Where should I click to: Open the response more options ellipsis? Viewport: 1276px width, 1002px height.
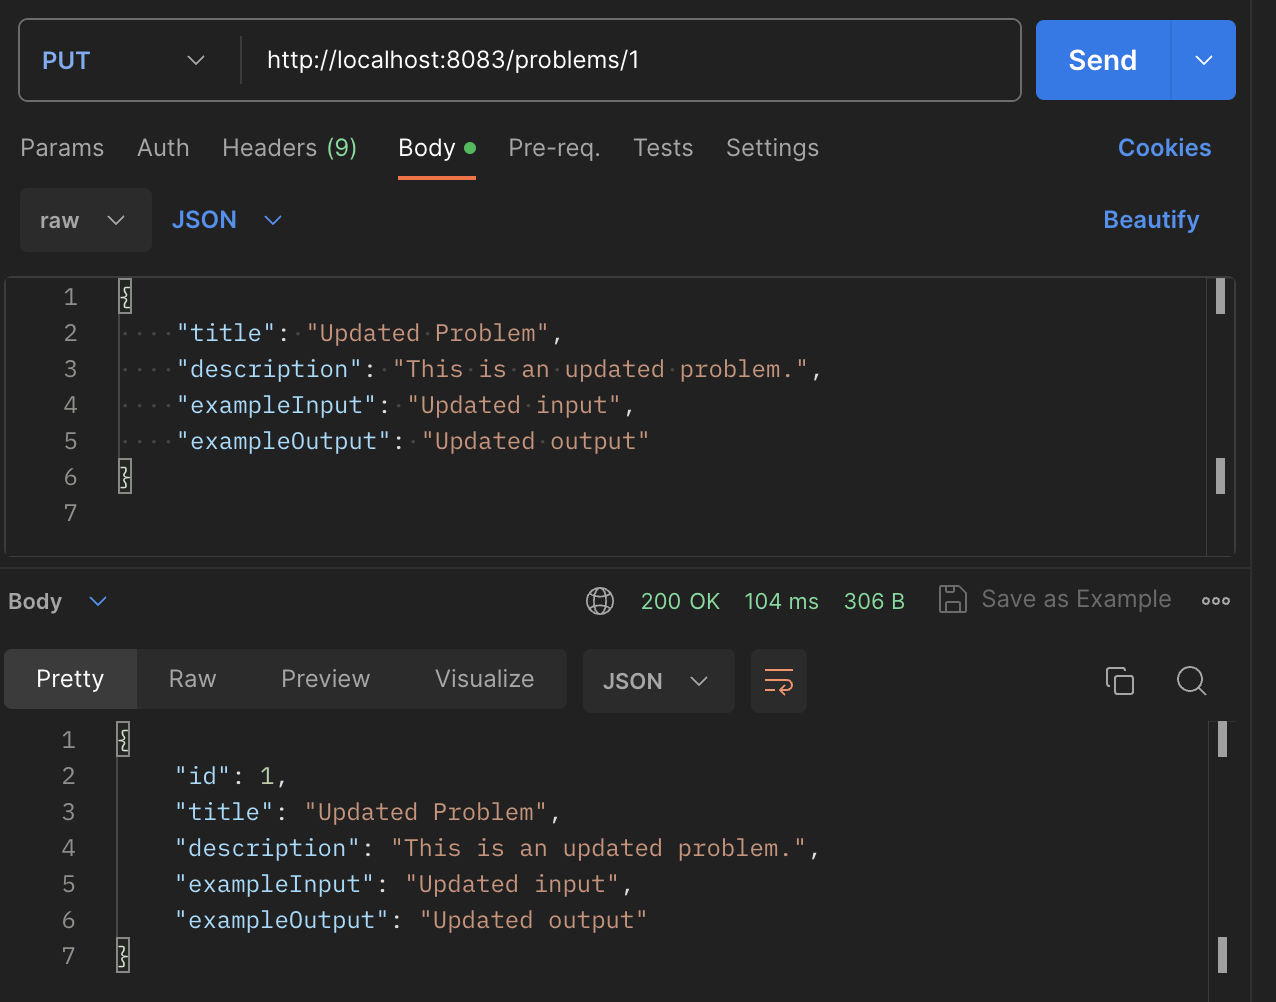pyautogui.click(x=1216, y=601)
